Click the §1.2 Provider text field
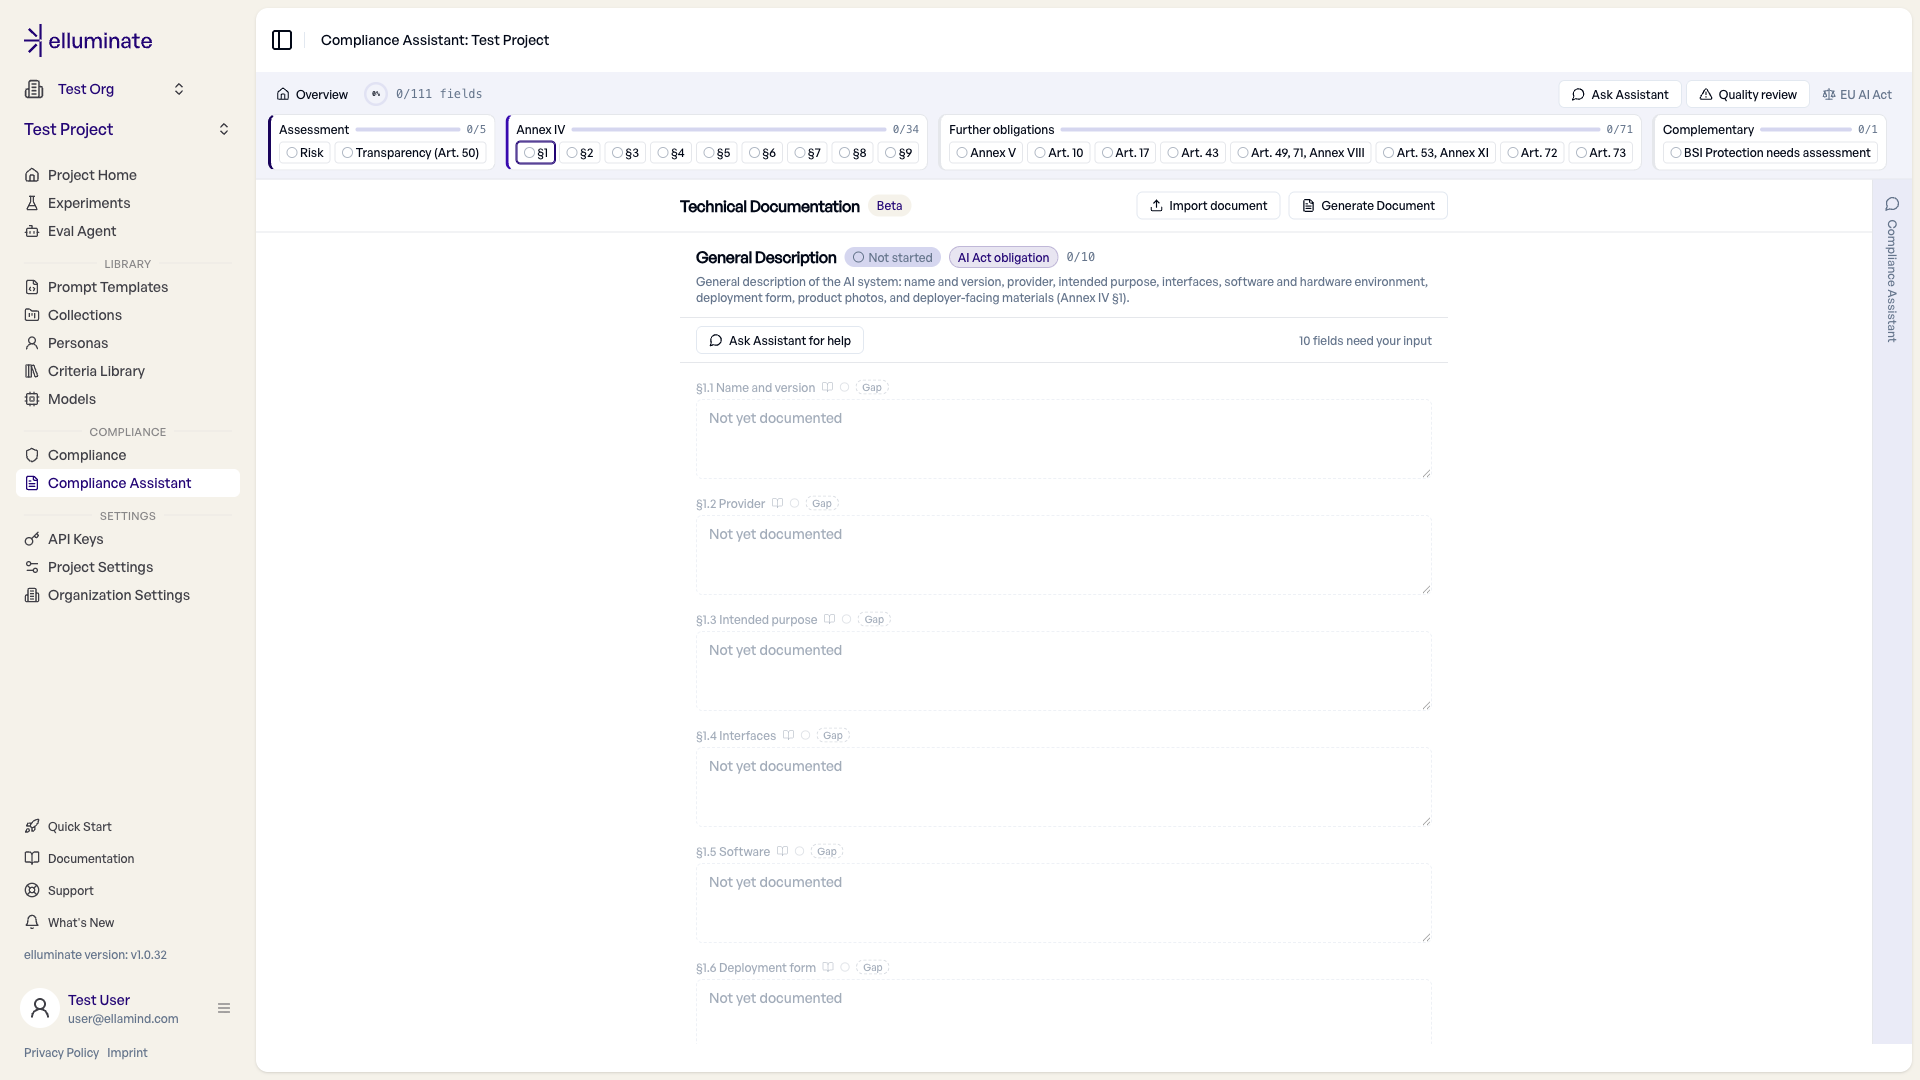The width and height of the screenshot is (1920, 1080). tap(1064, 555)
